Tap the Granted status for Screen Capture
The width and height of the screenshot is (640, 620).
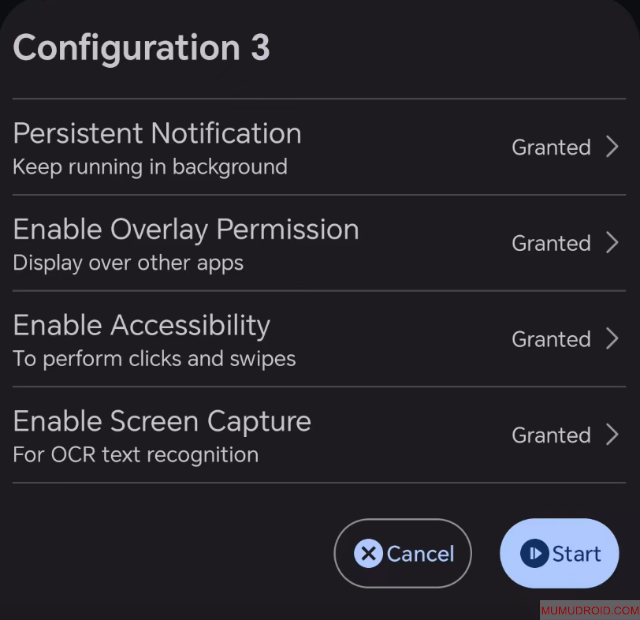[x=551, y=435]
